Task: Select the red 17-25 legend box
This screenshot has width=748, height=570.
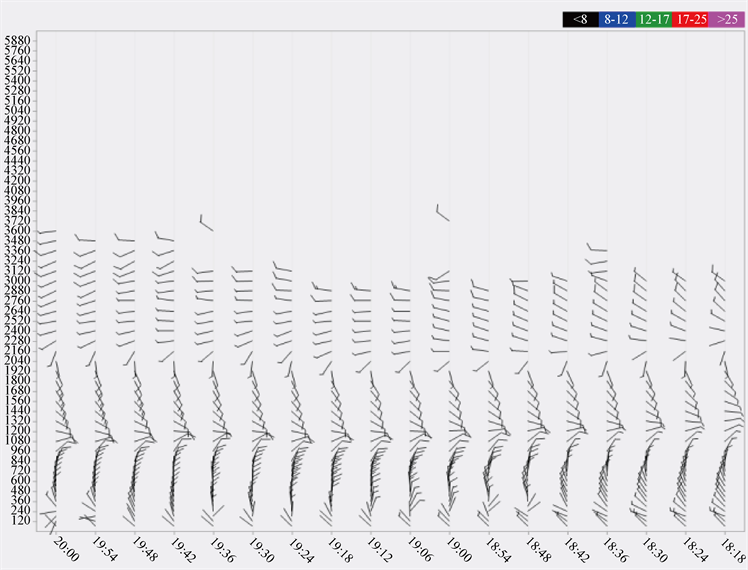Action: point(689,19)
